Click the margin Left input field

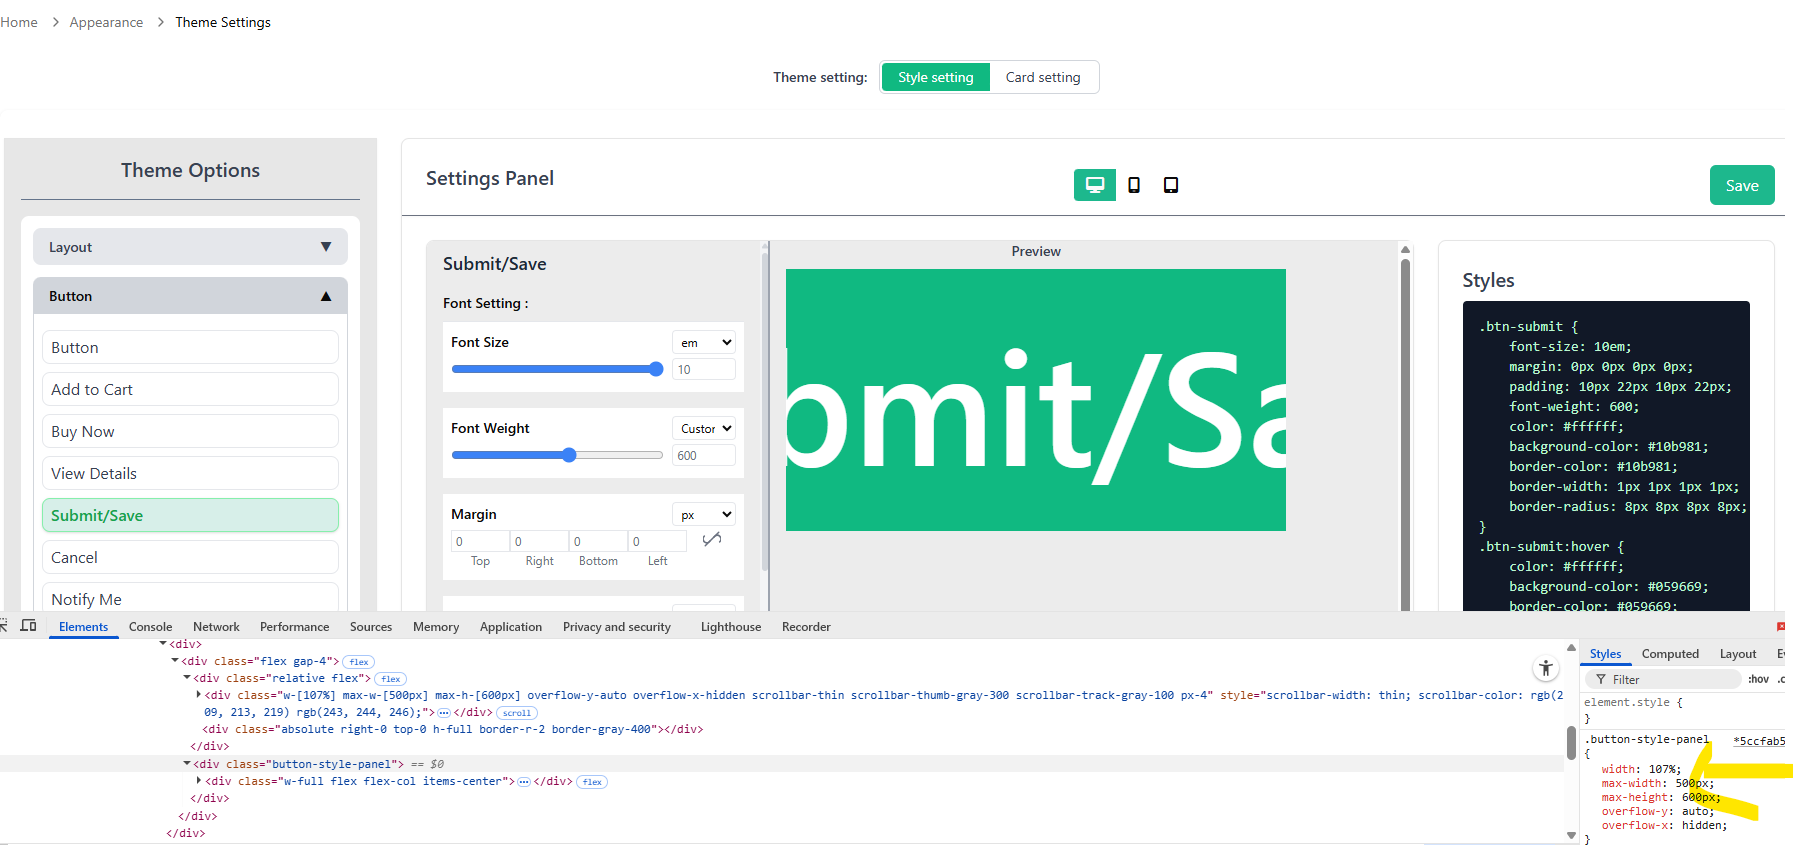[657, 541]
